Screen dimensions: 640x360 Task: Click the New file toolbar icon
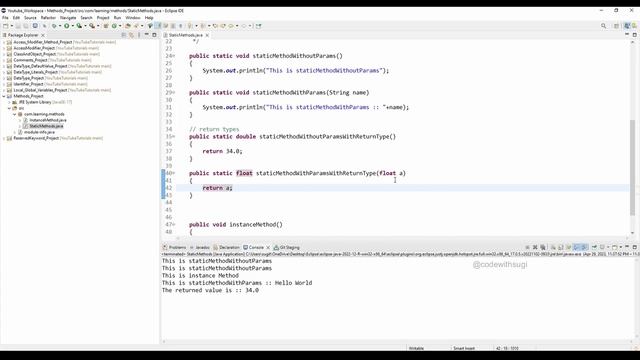coord(5,26)
